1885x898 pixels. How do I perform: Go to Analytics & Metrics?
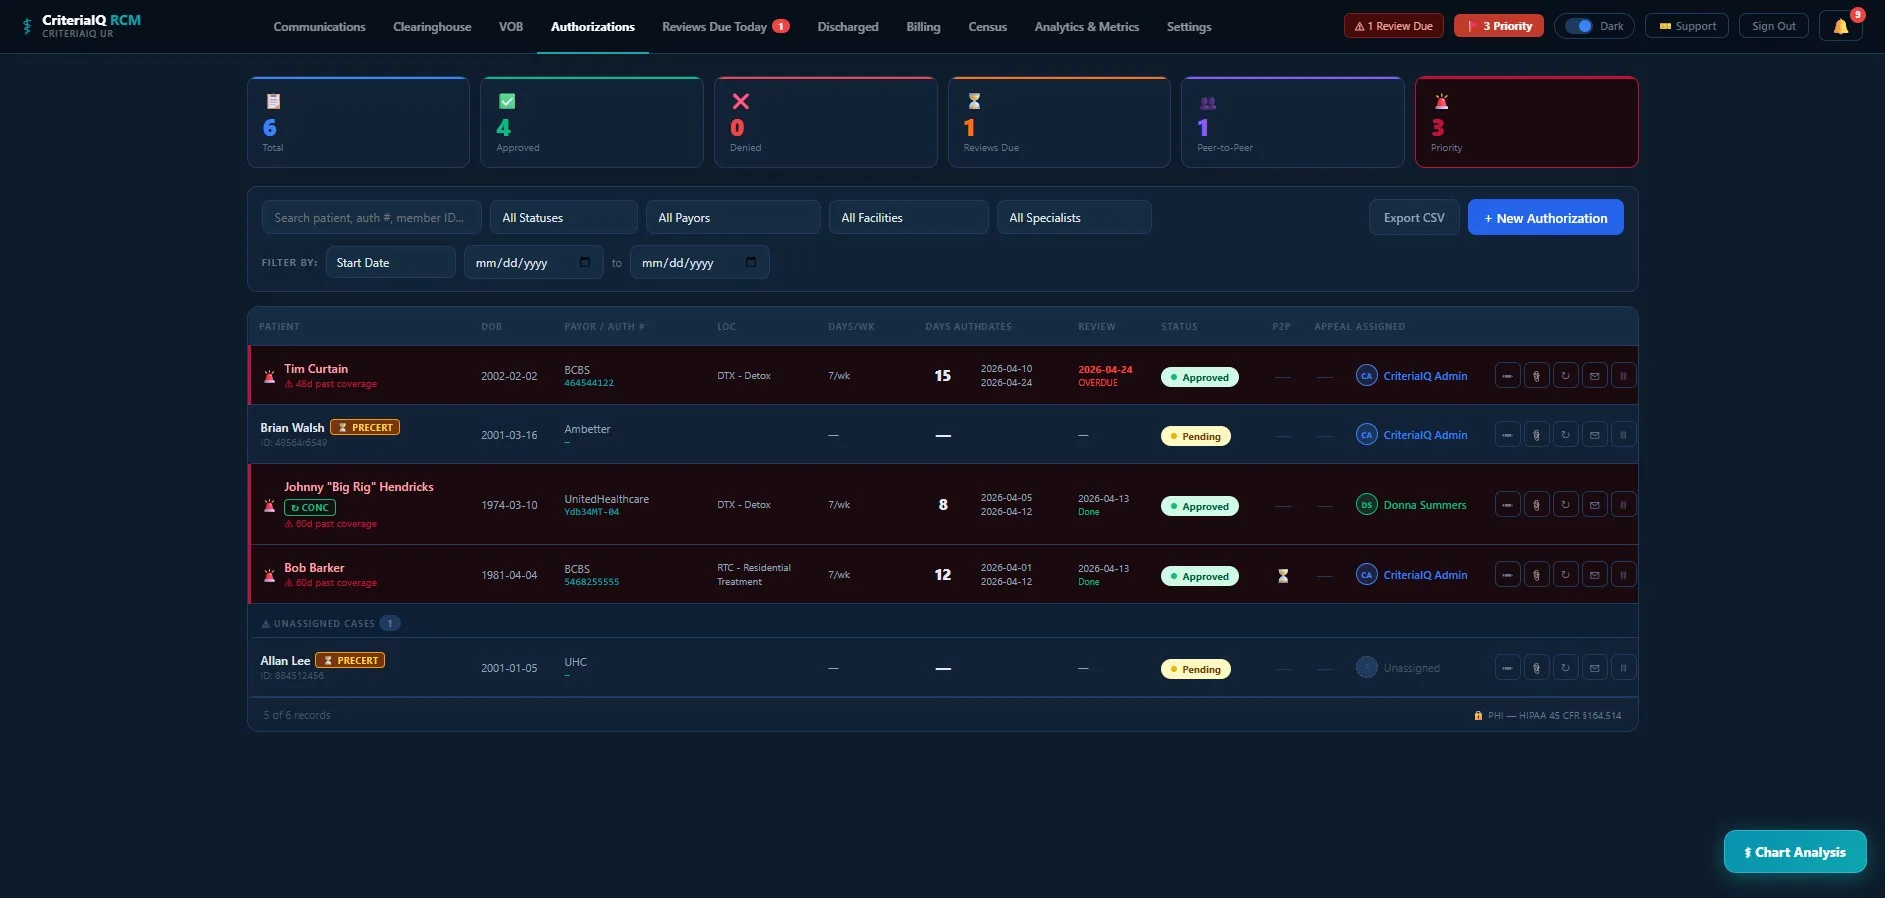click(x=1087, y=27)
